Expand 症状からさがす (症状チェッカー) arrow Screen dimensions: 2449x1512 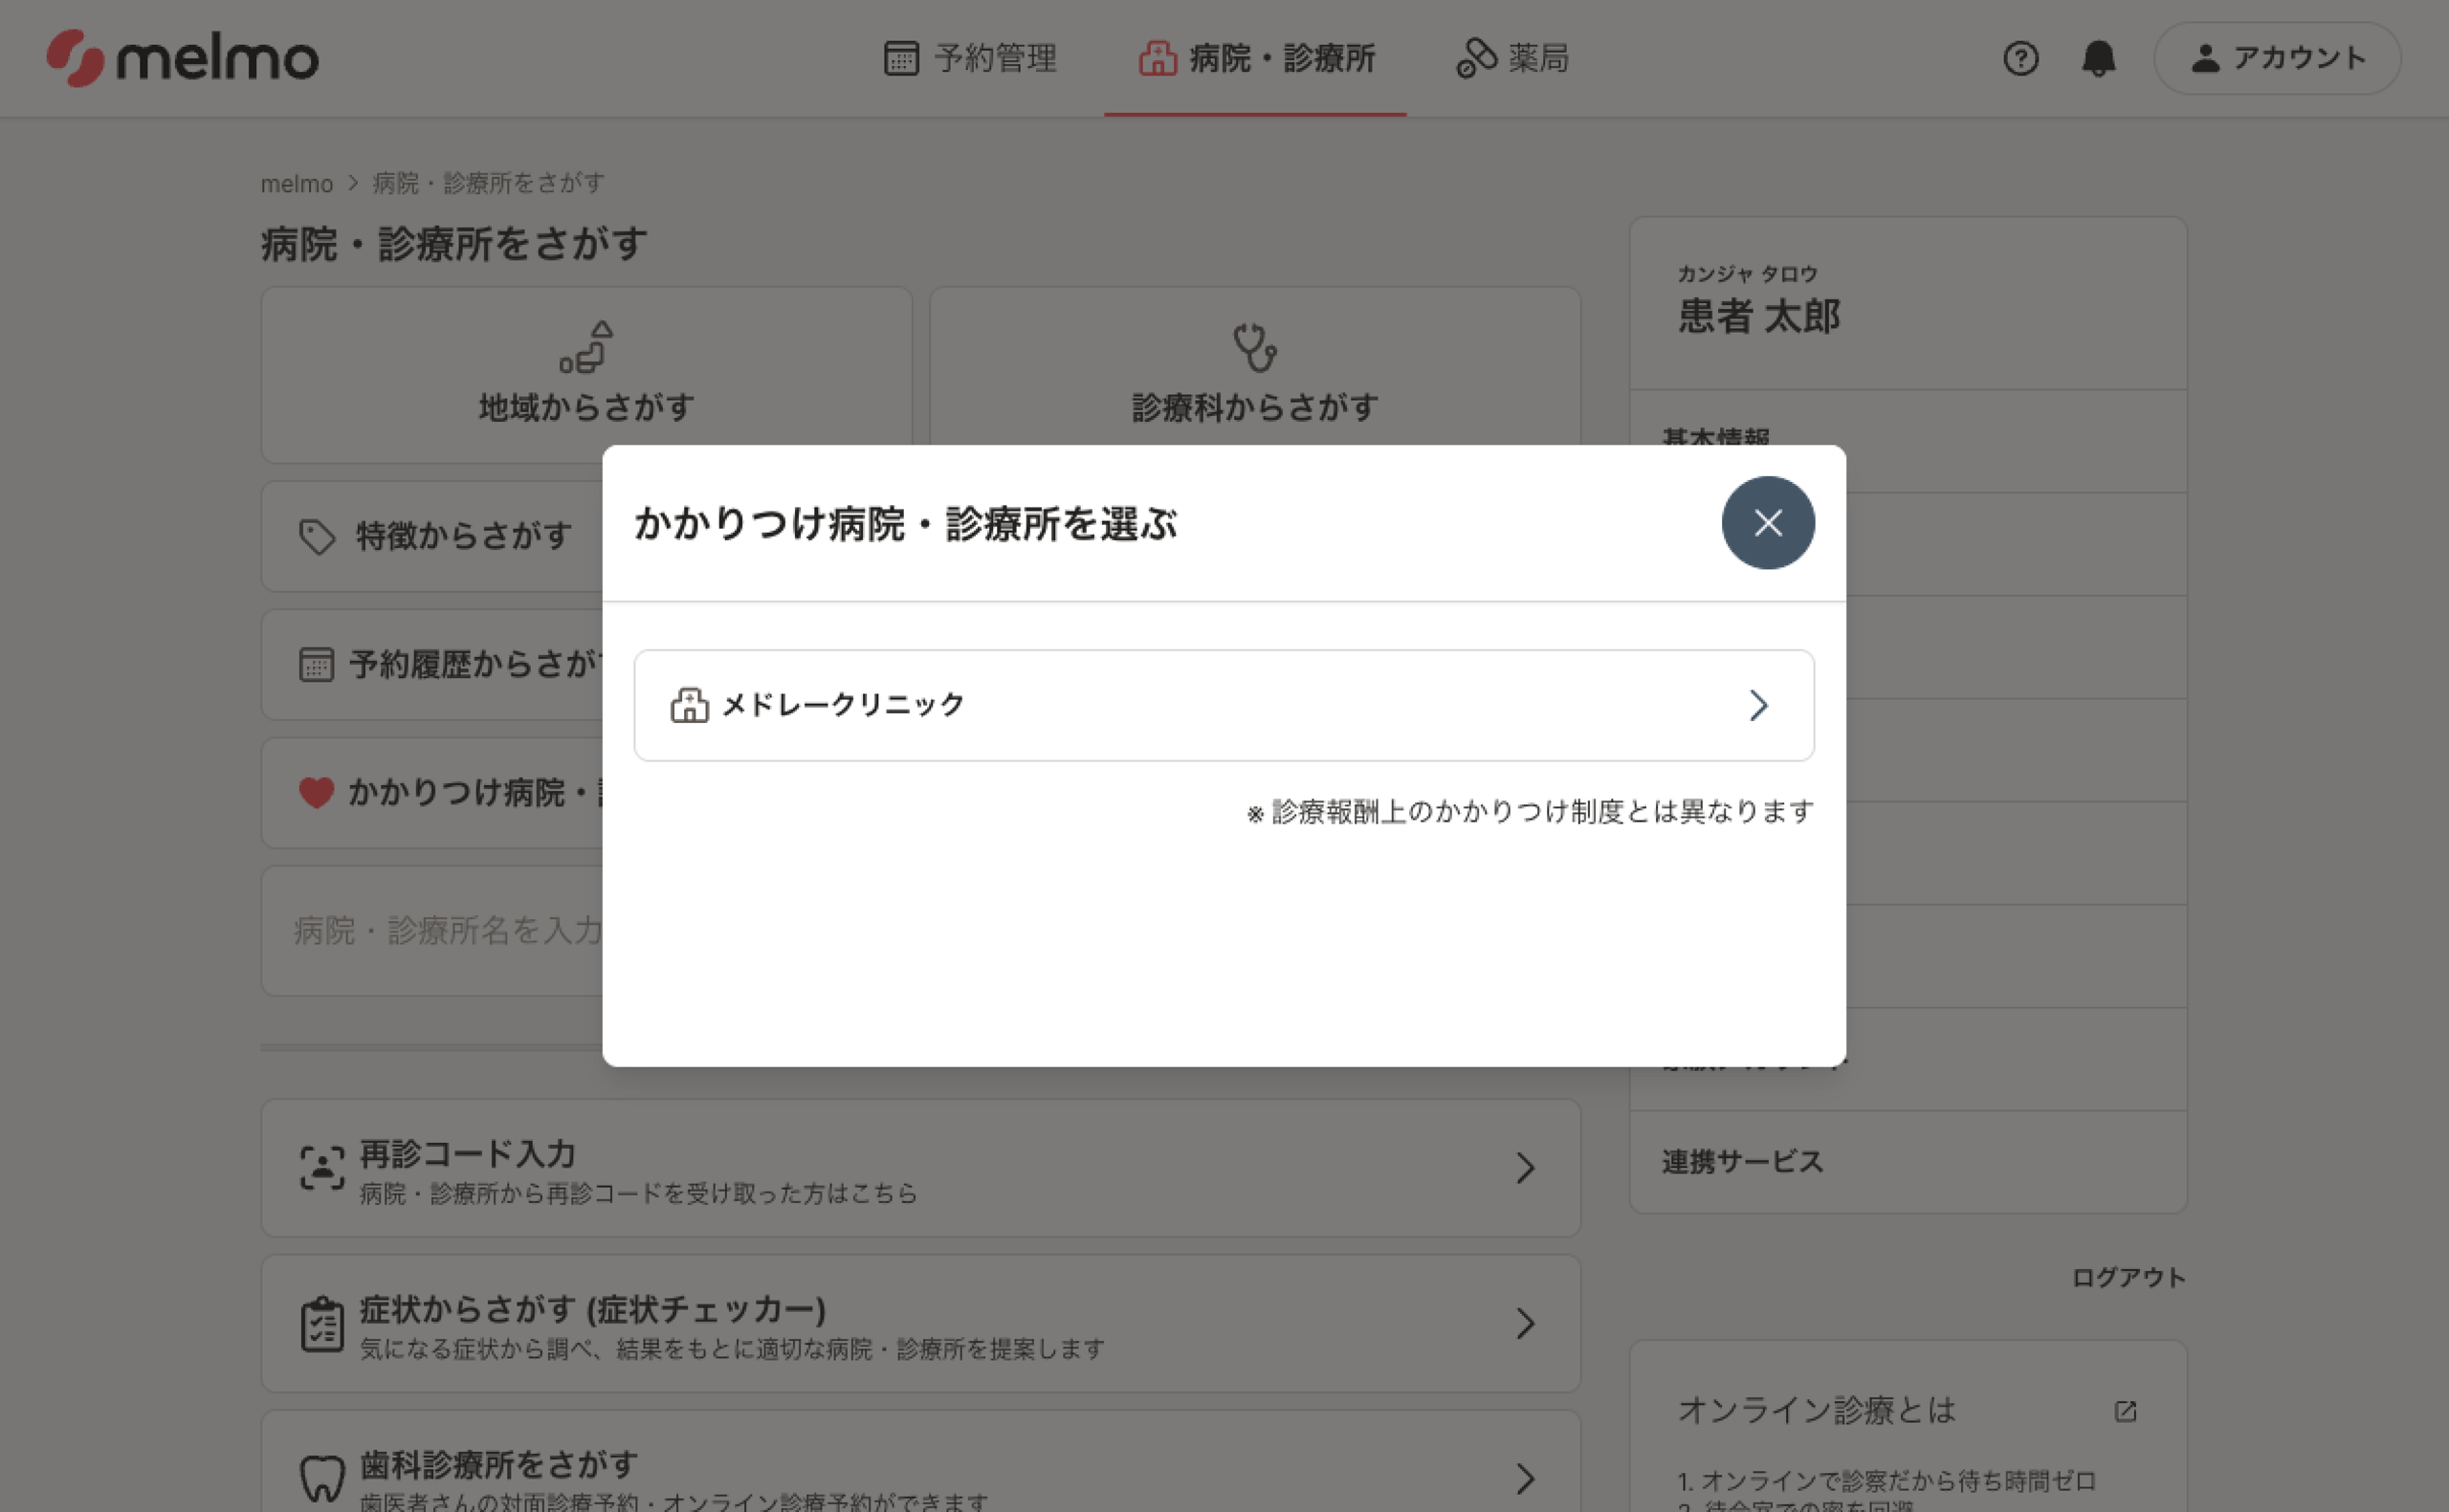(x=1524, y=1323)
